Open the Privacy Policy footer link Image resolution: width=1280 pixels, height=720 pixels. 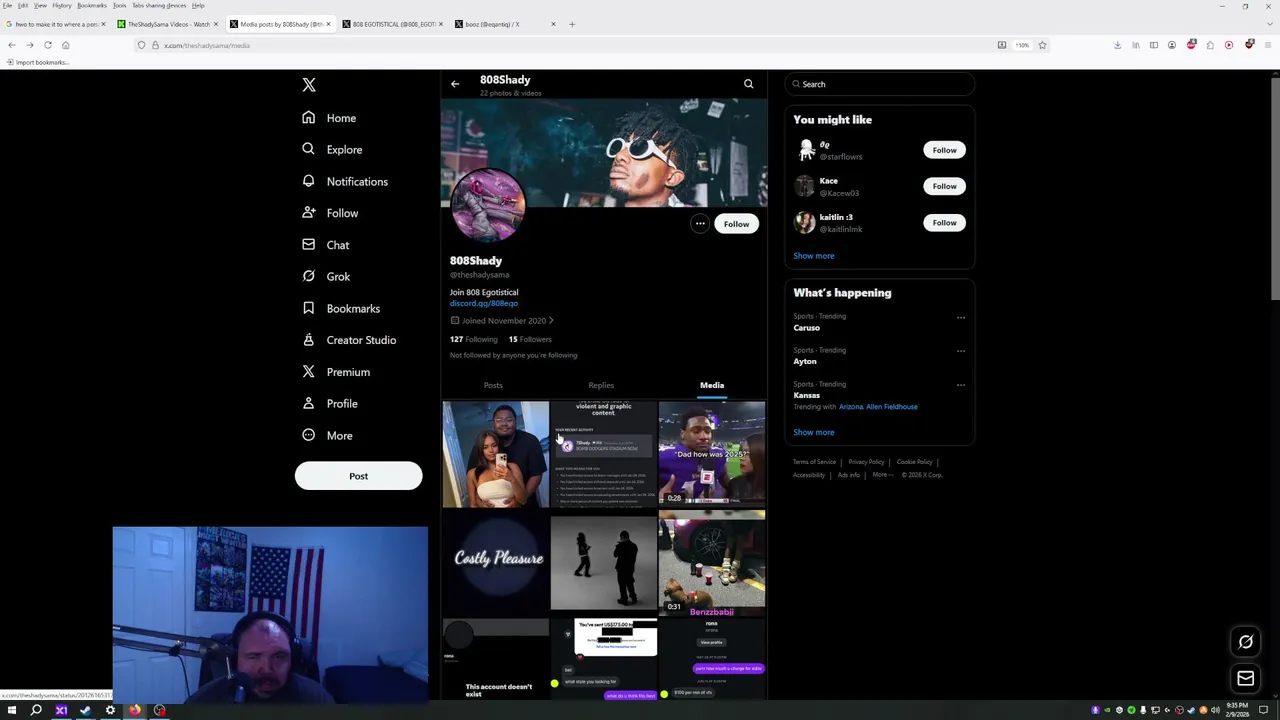866,462
